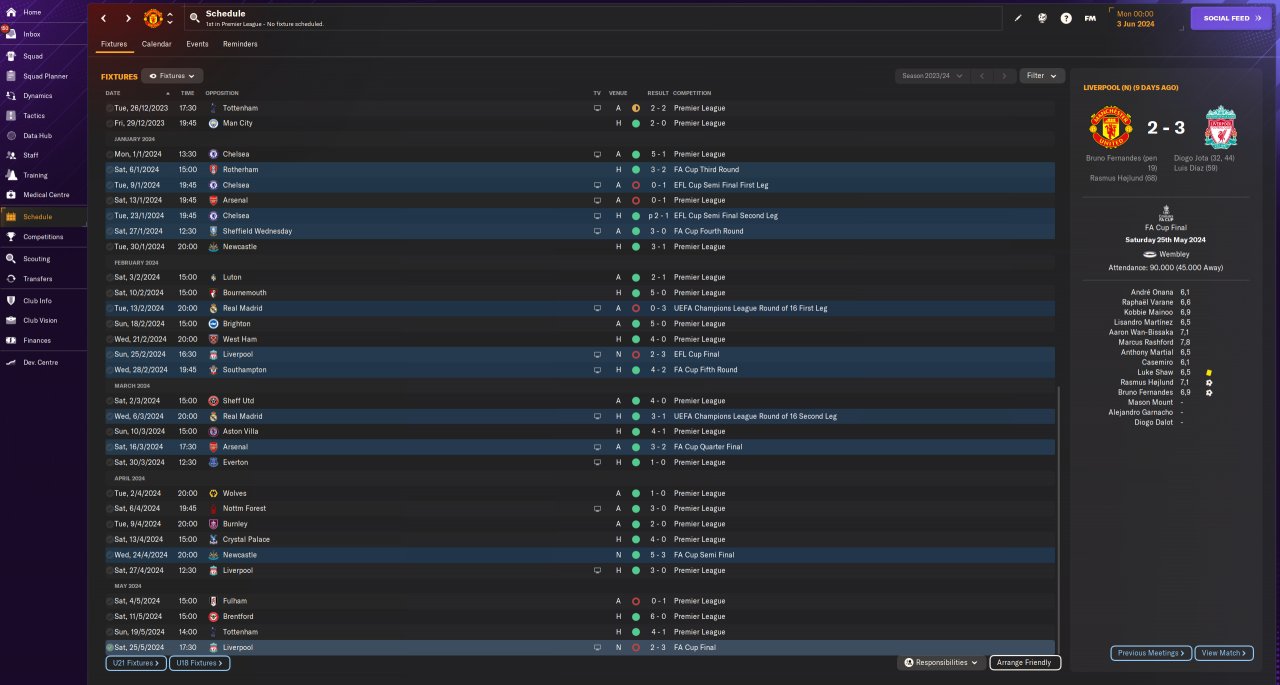Click the U18 Fixtures button

tap(201, 663)
